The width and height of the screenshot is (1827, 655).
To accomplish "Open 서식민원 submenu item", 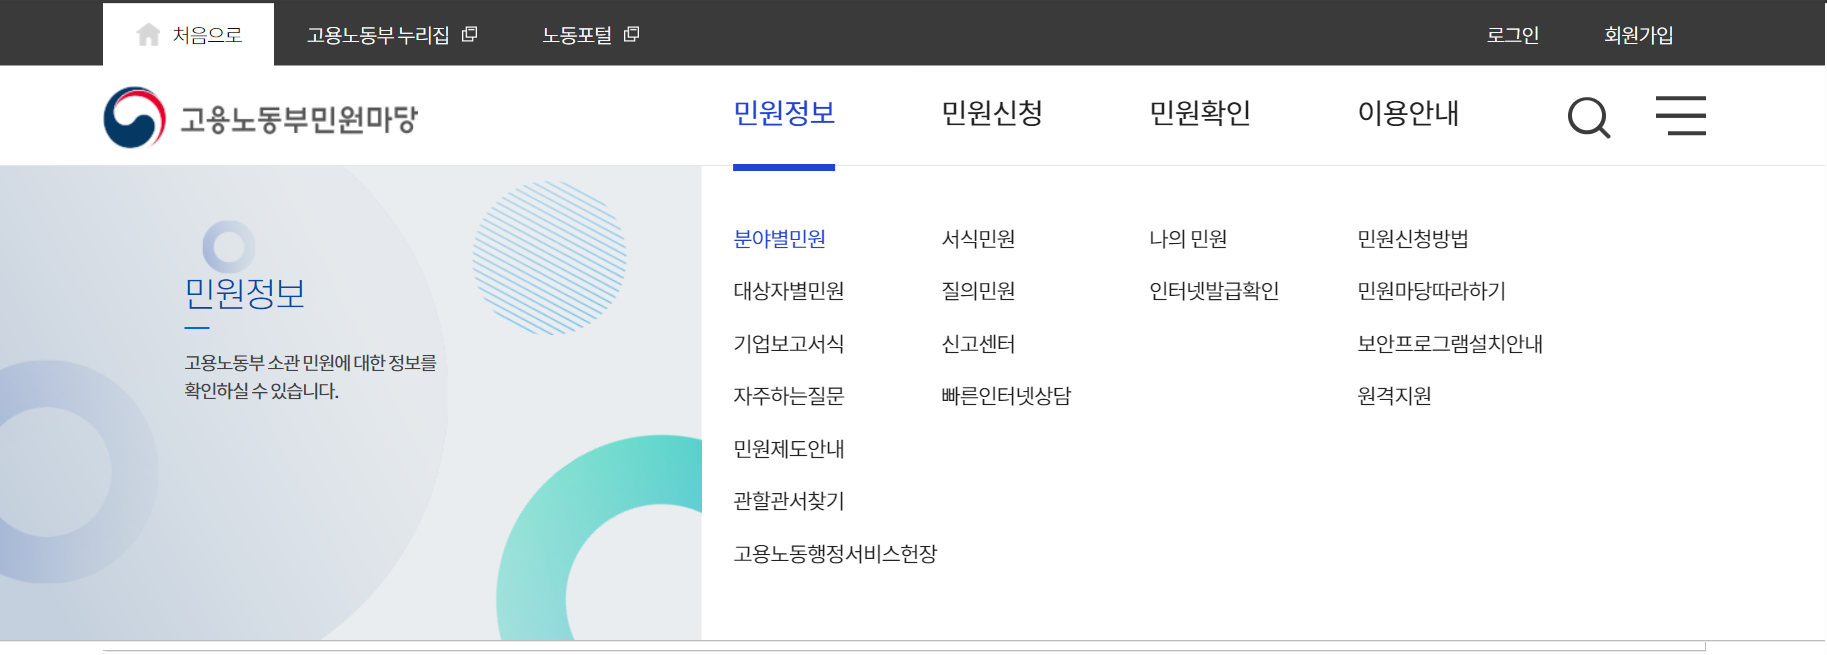I will [978, 239].
